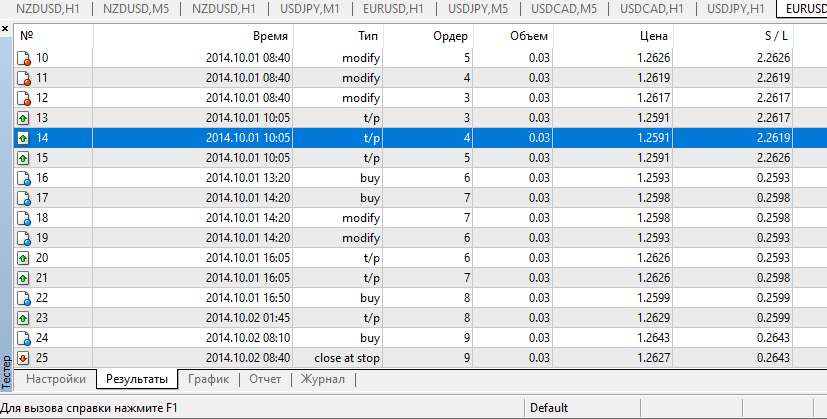Open the Журнал tab
This screenshot has height=419, width=827.
(x=323, y=379)
